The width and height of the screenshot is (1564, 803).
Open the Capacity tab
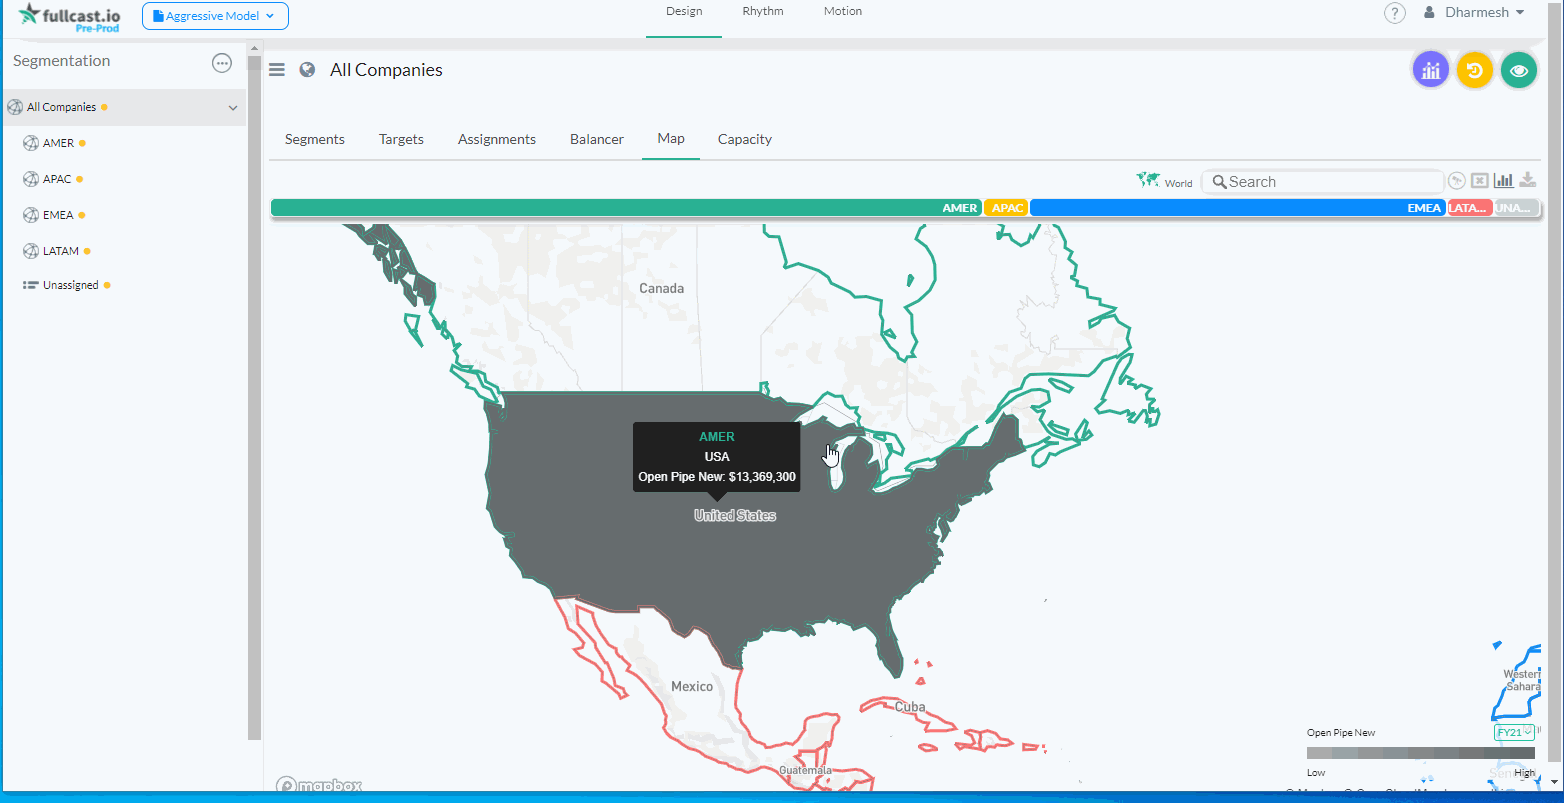click(x=745, y=139)
